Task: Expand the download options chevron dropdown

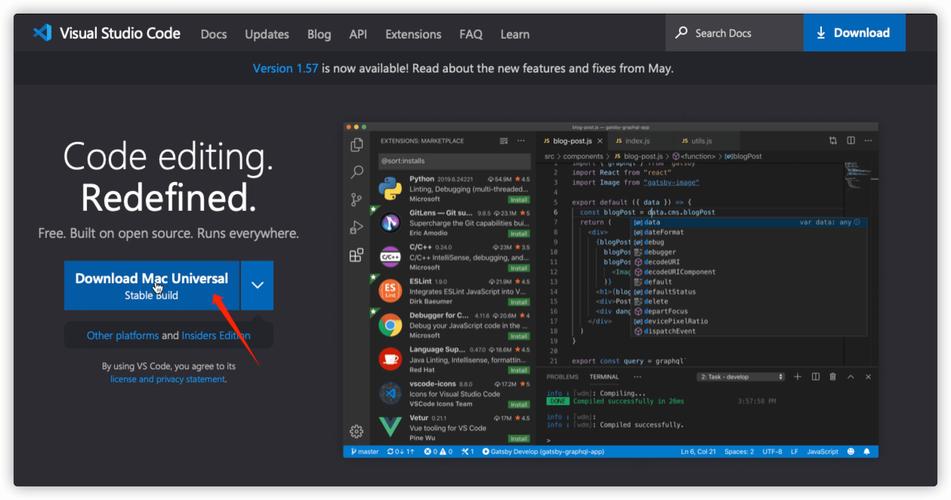Action: coord(257,286)
